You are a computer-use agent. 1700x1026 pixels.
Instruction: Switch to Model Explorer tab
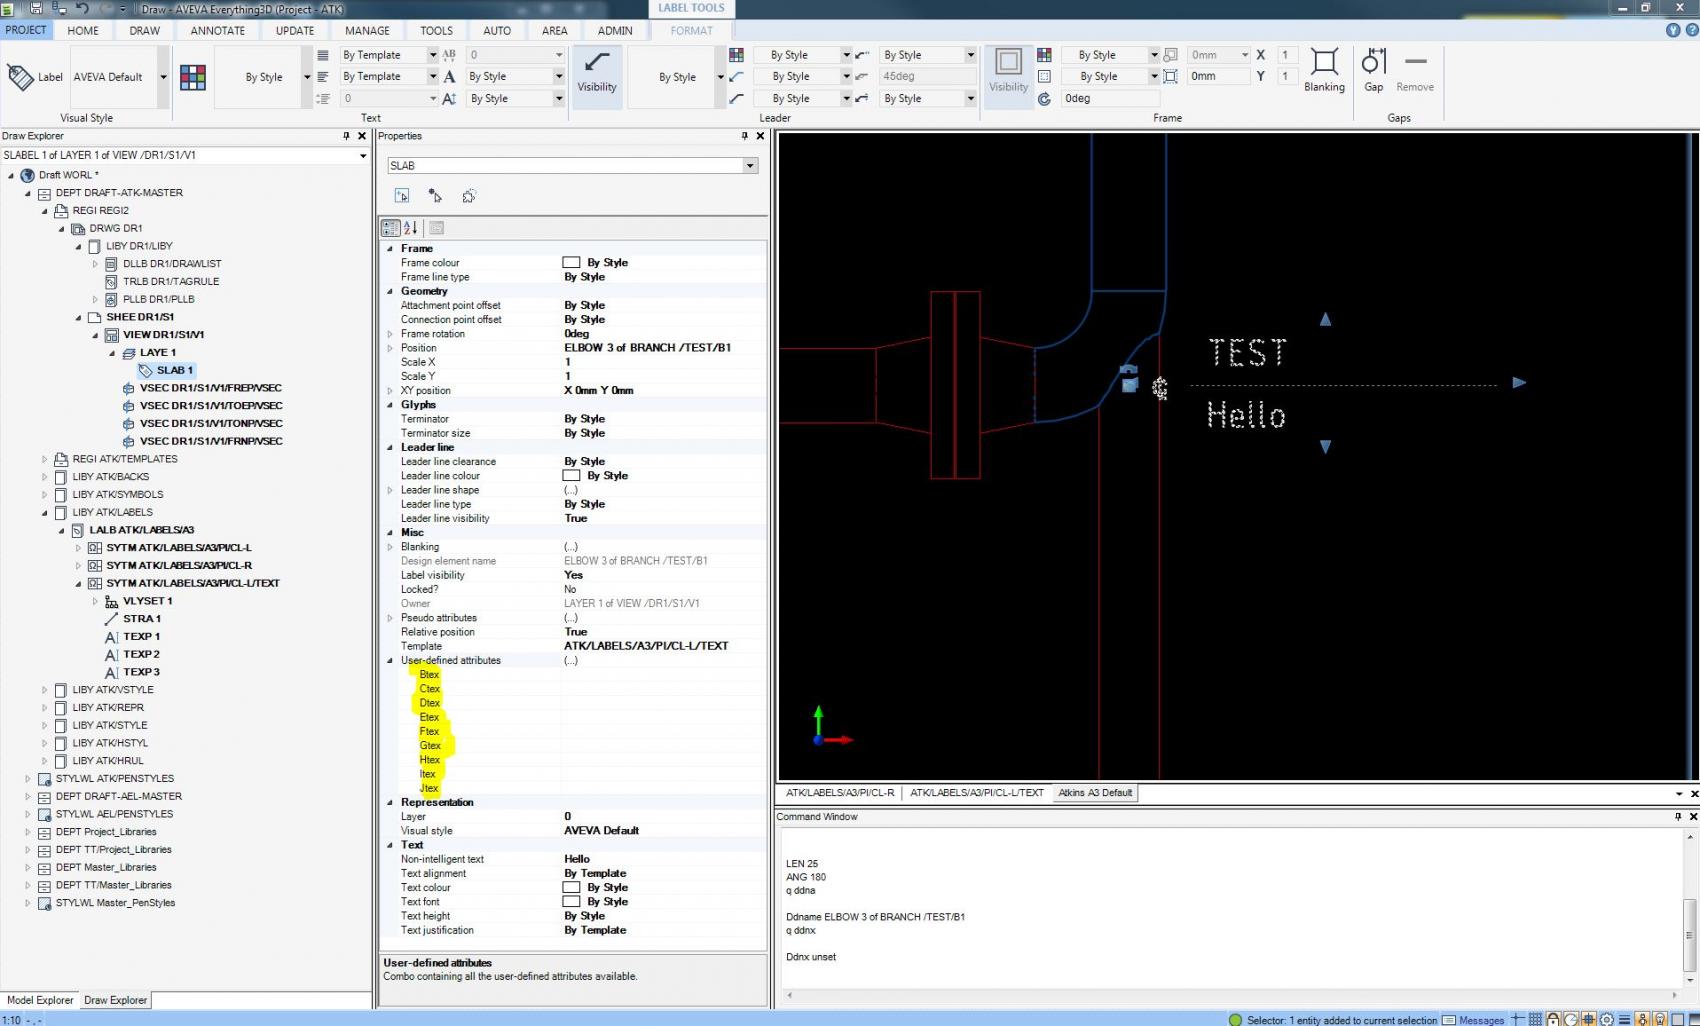click(40, 1000)
